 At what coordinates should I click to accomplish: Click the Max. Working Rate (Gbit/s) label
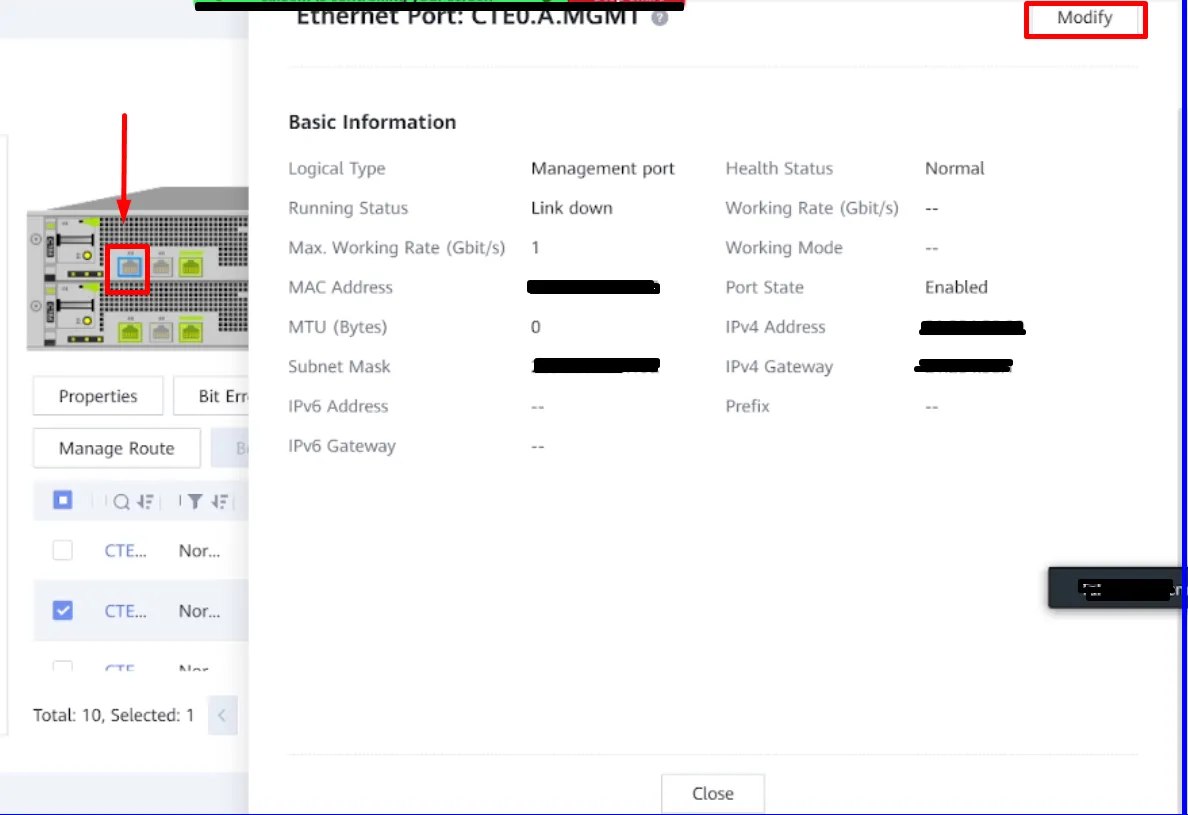click(396, 248)
